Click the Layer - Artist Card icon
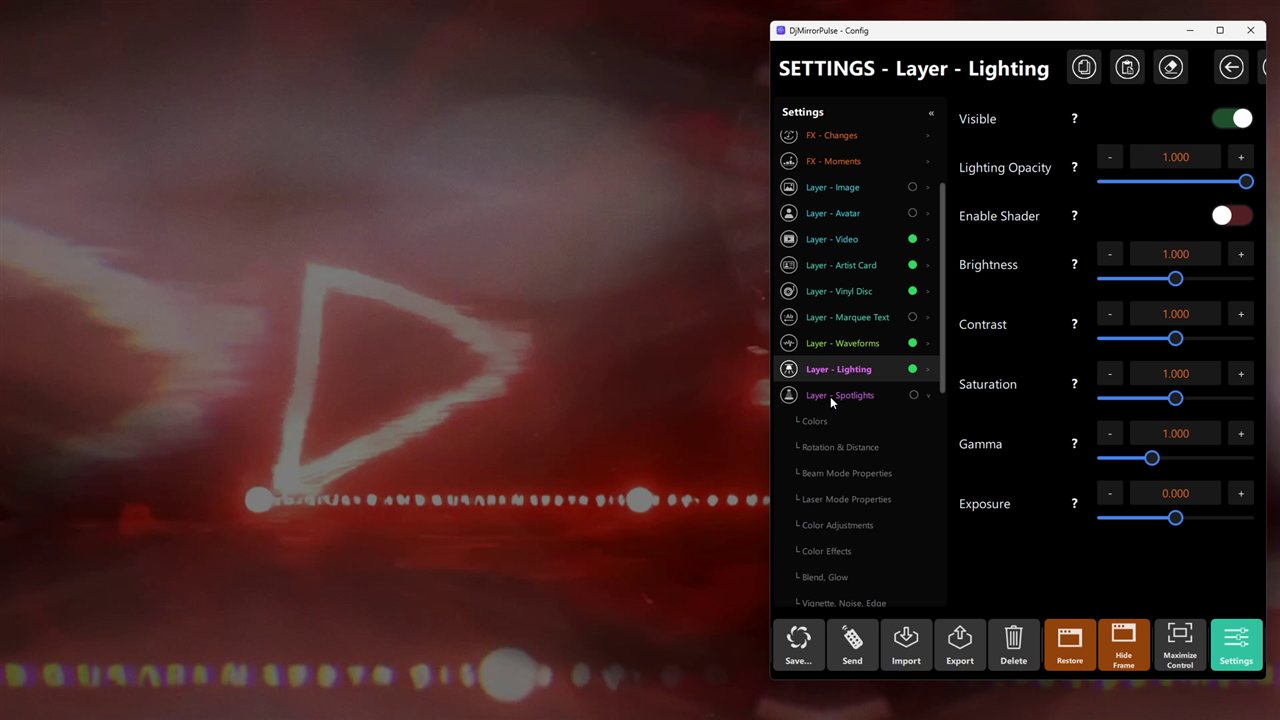 [x=789, y=265]
